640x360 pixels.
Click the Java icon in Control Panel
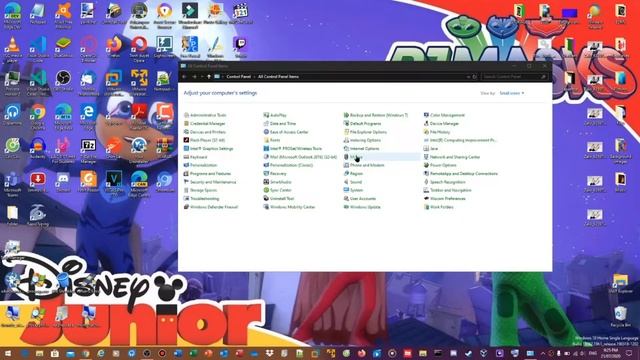[426, 149]
